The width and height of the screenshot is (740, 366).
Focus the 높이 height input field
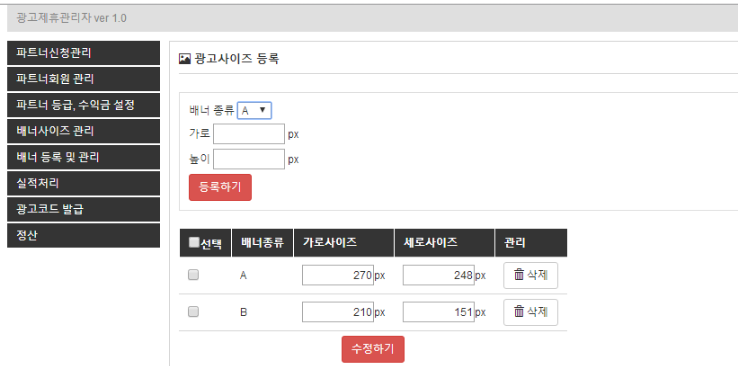pos(249,159)
